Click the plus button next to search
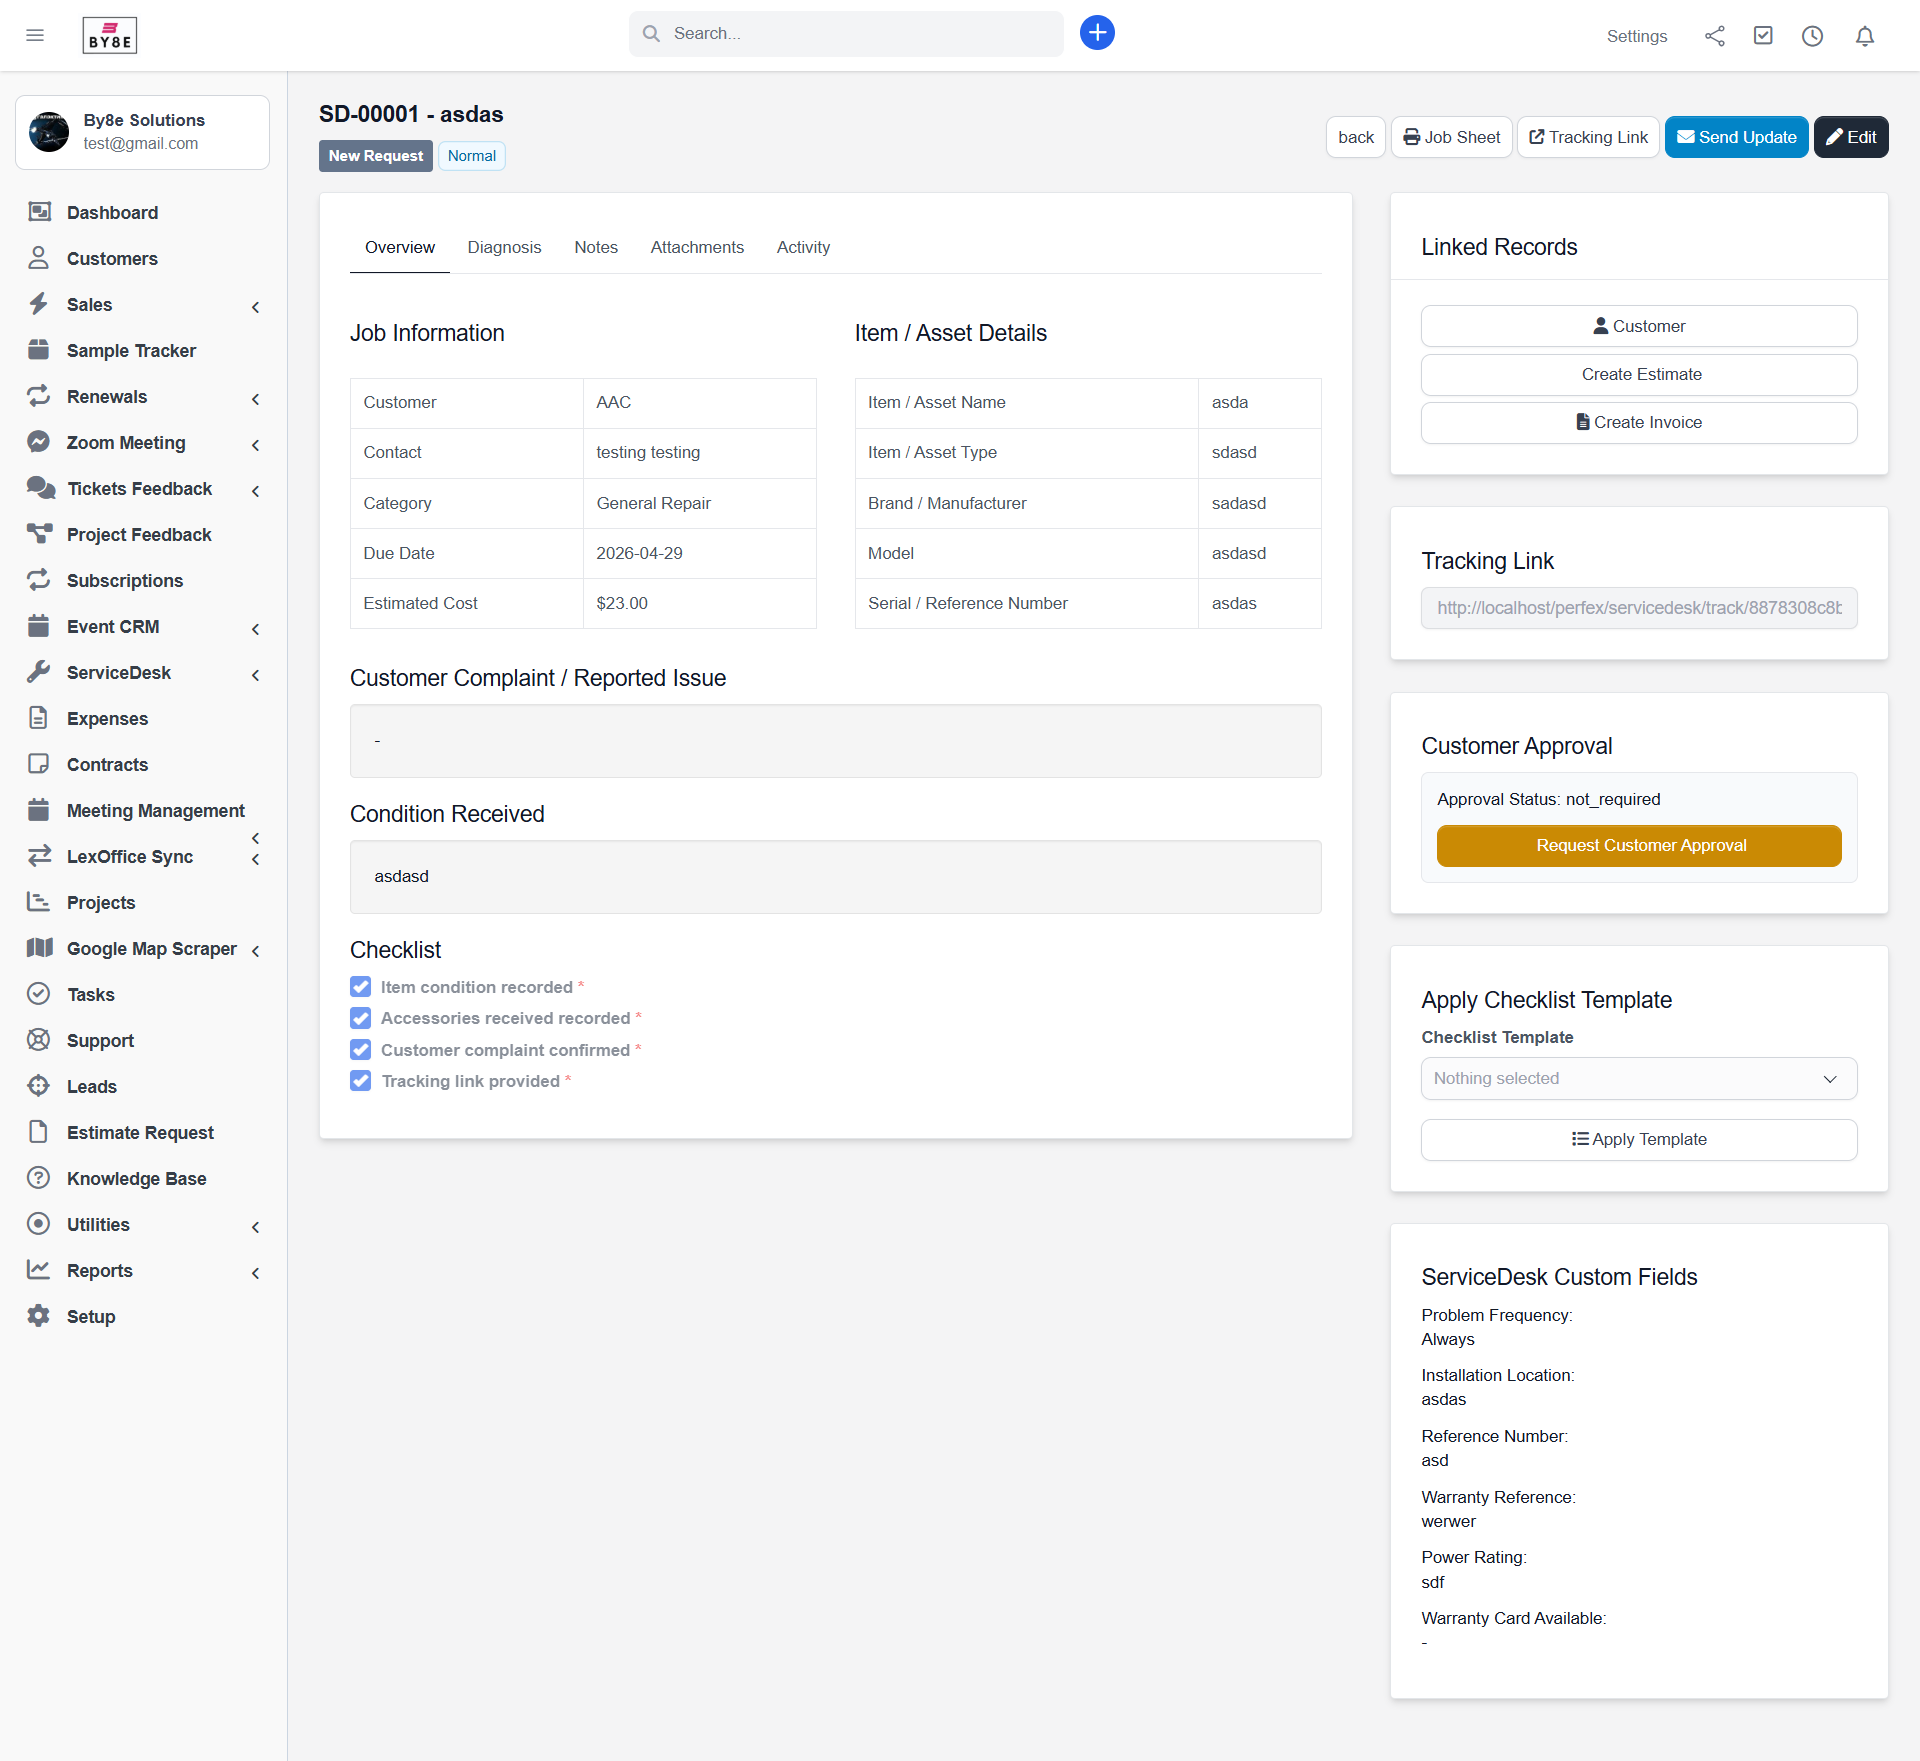Viewport: 1920px width, 1761px height. [x=1096, y=32]
